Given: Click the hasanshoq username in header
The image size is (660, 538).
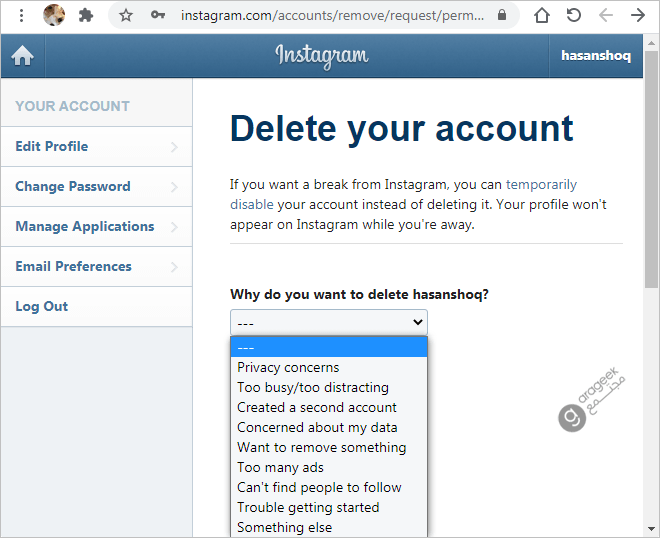Looking at the screenshot, I should pos(596,56).
